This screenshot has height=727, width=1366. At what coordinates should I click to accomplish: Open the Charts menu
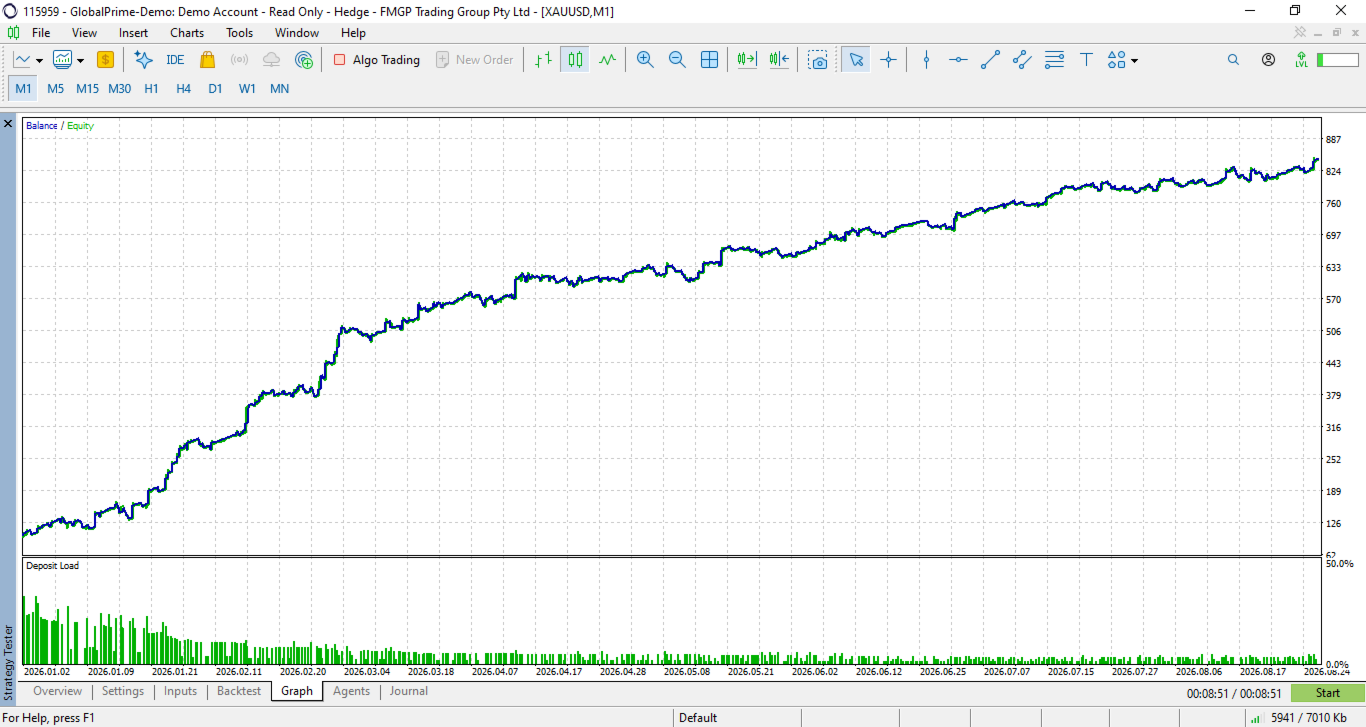click(187, 33)
